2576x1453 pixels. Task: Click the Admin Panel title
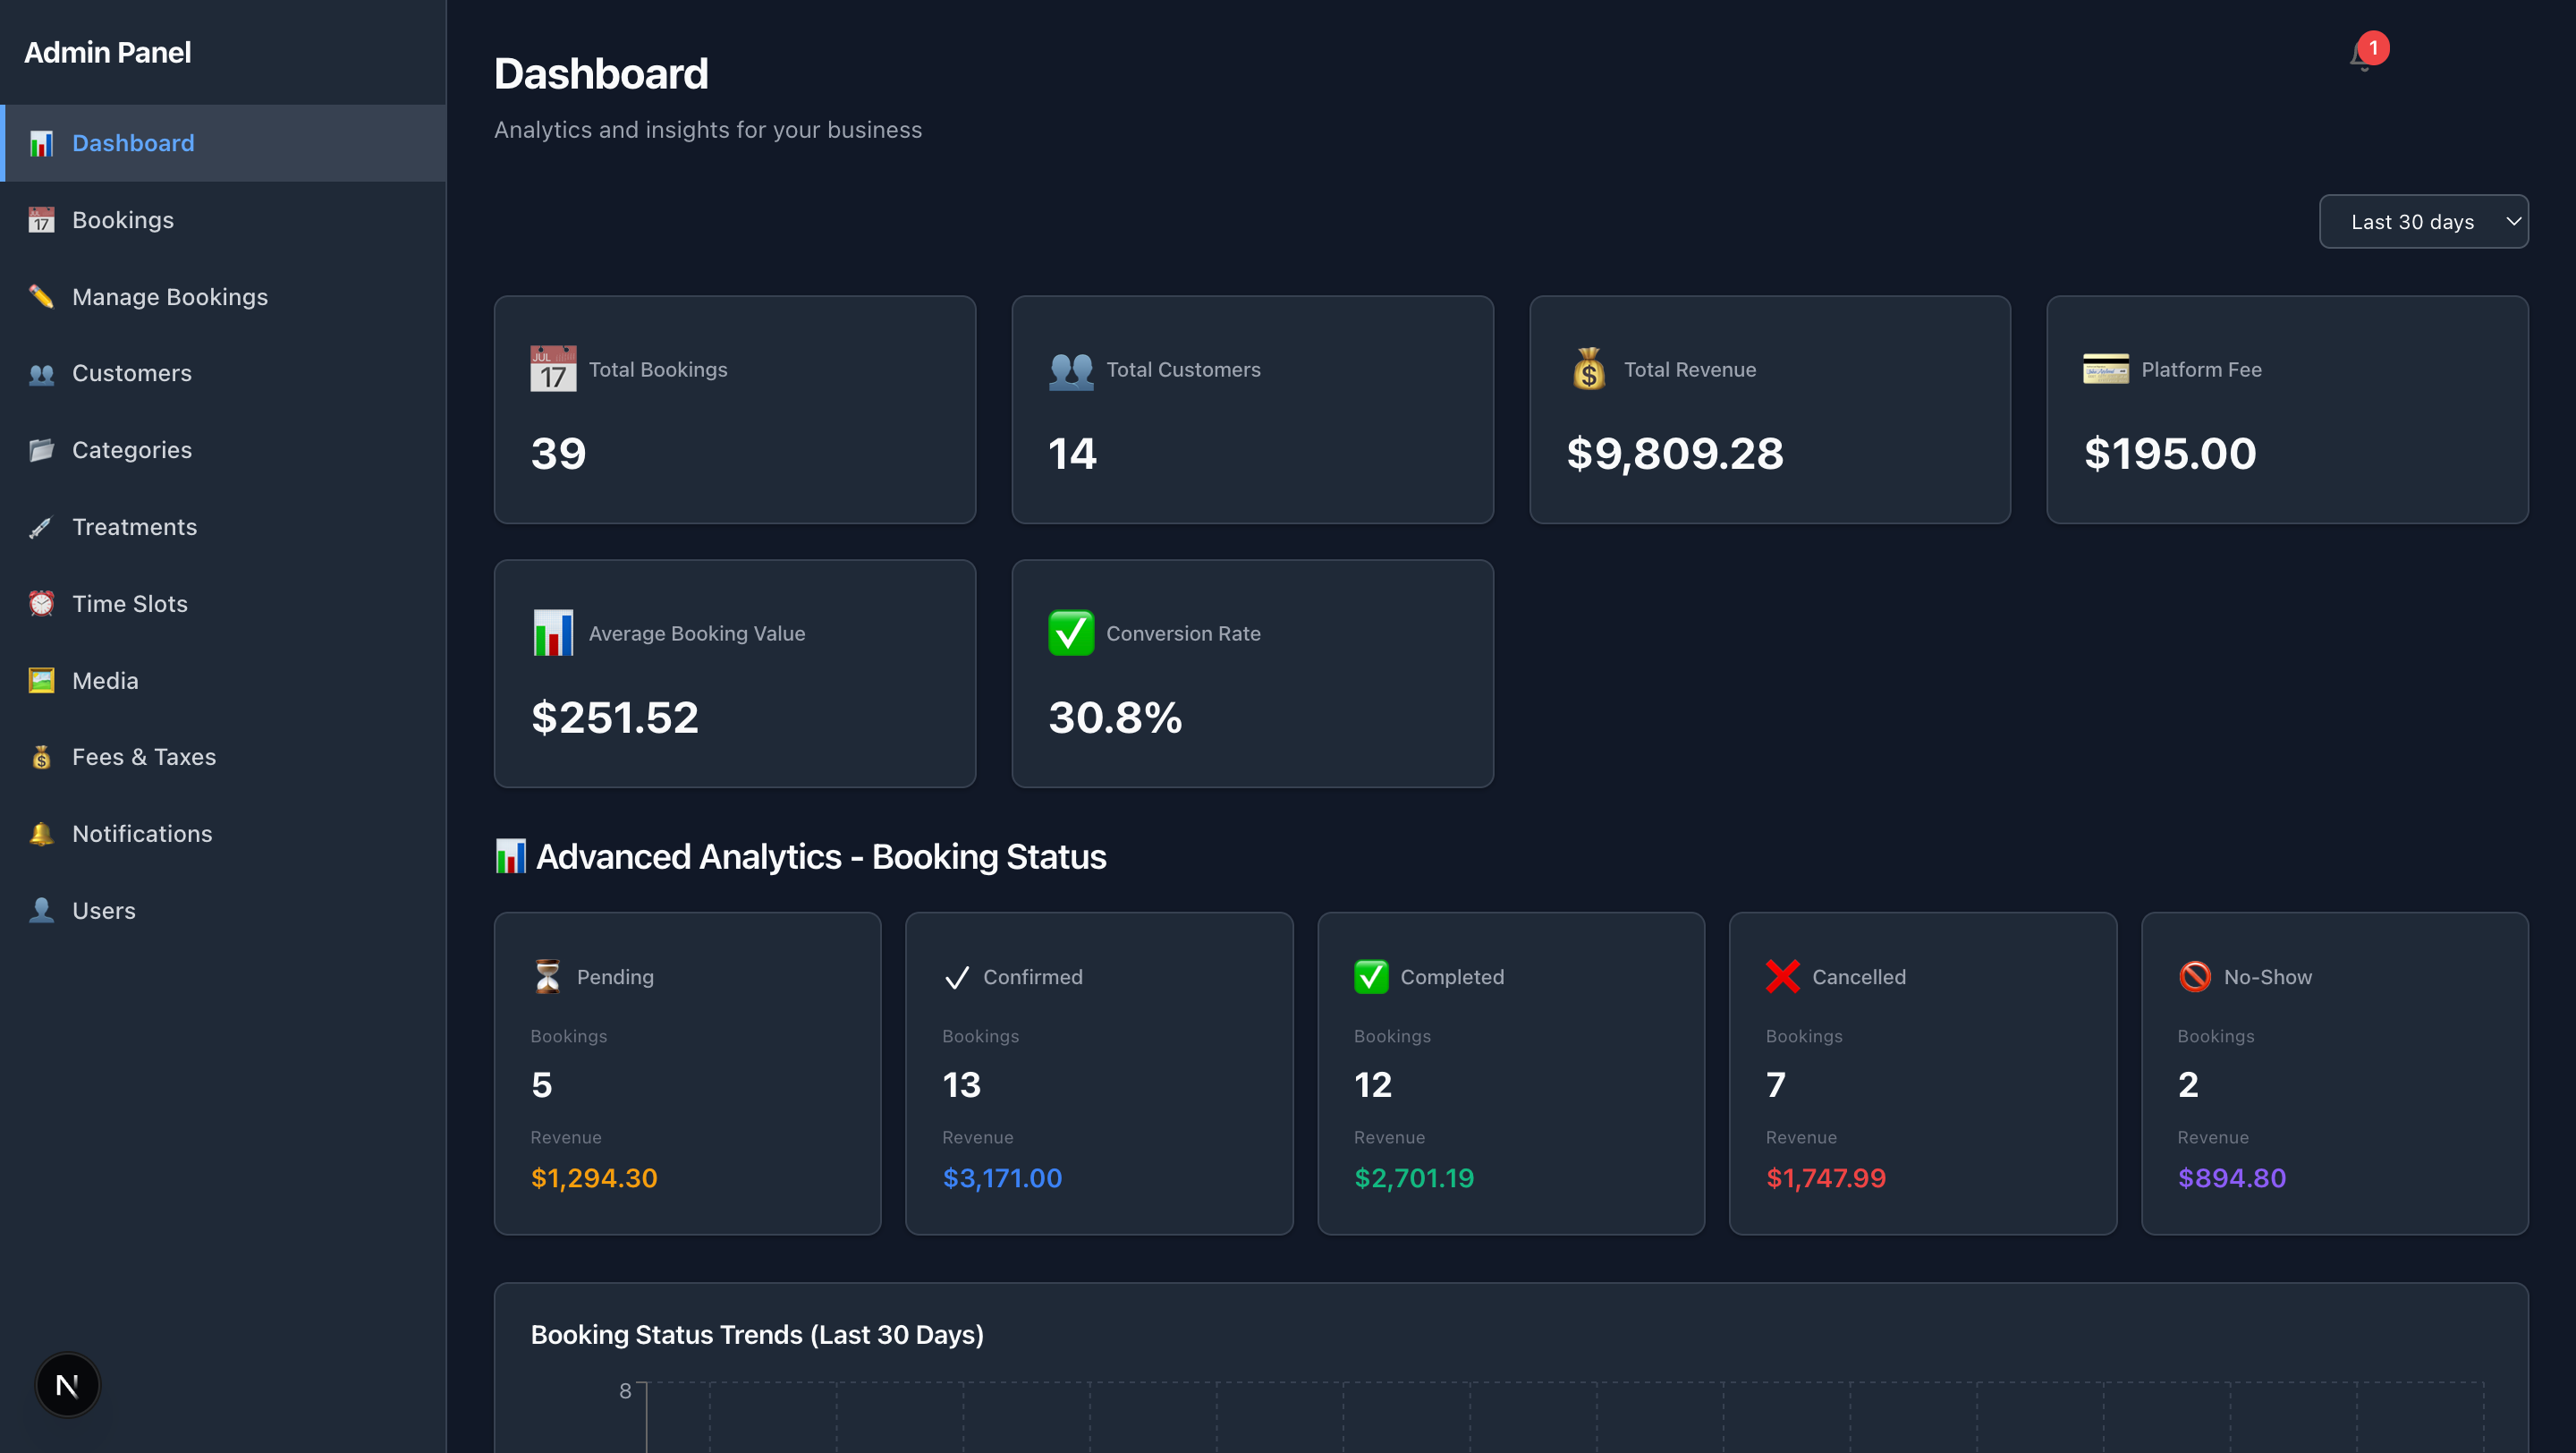pyautogui.click(x=107, y=52)
